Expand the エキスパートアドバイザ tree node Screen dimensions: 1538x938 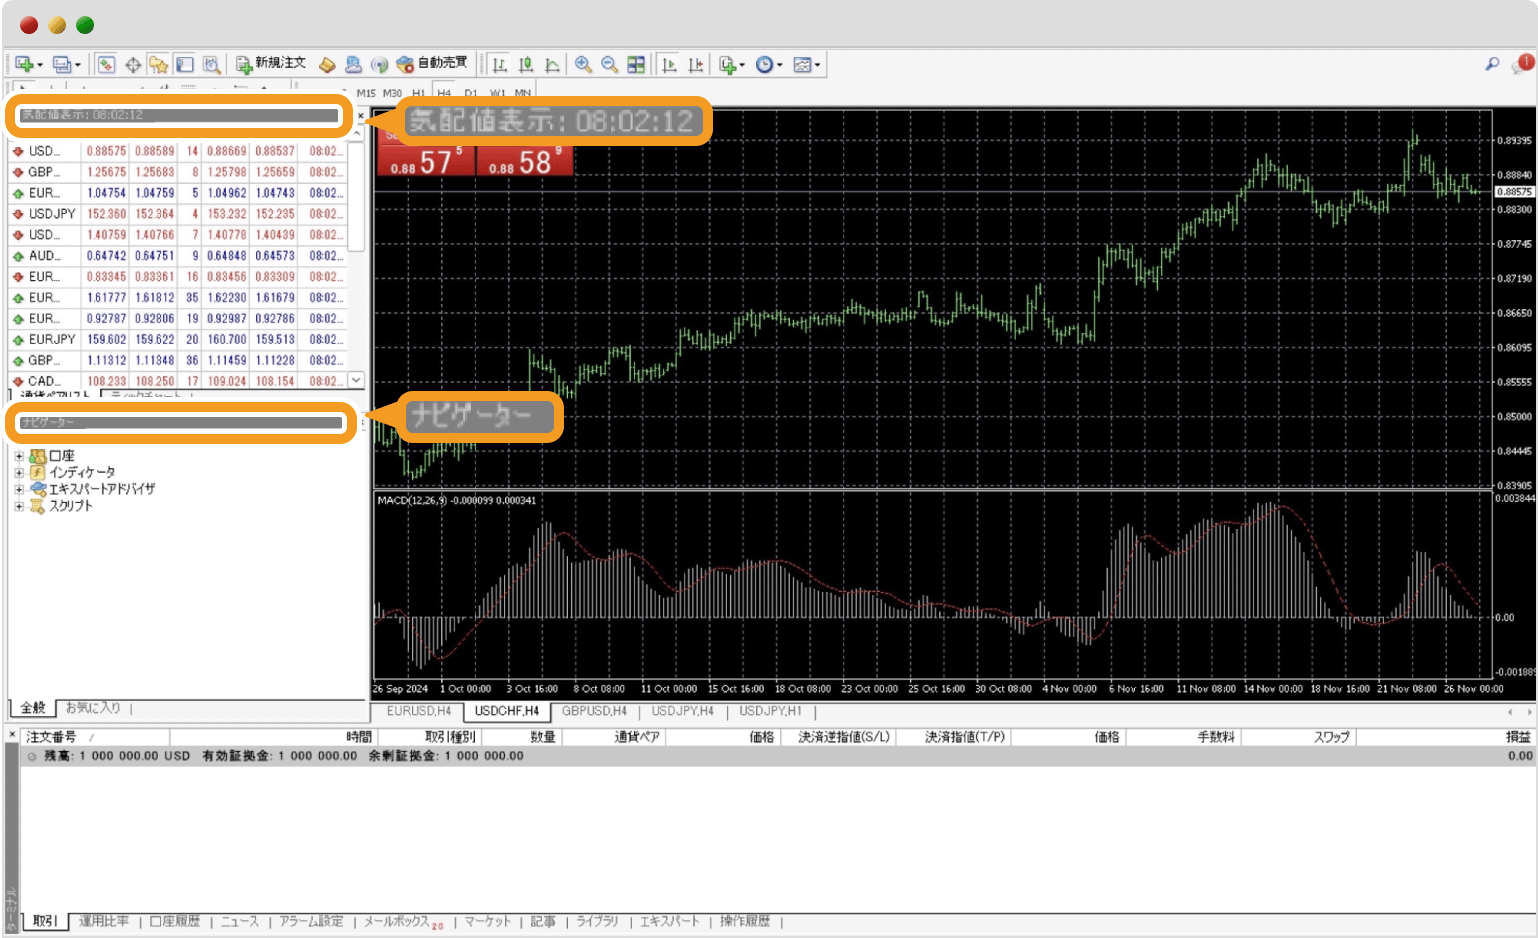(19, 490)
